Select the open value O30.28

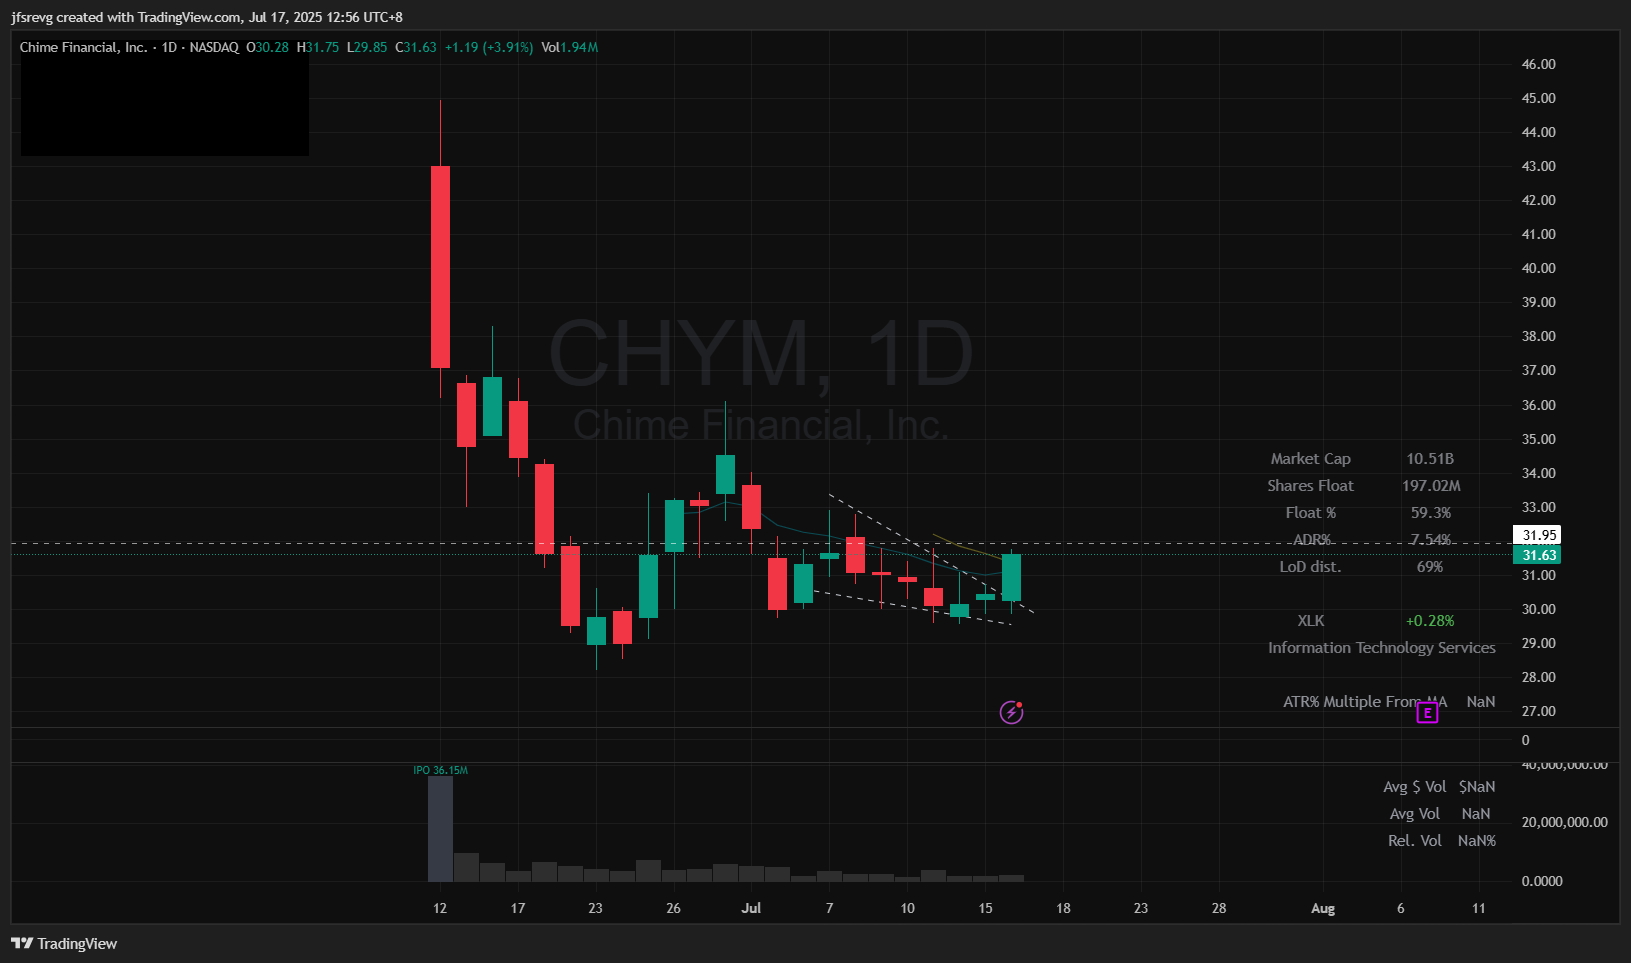click(268, 47)
